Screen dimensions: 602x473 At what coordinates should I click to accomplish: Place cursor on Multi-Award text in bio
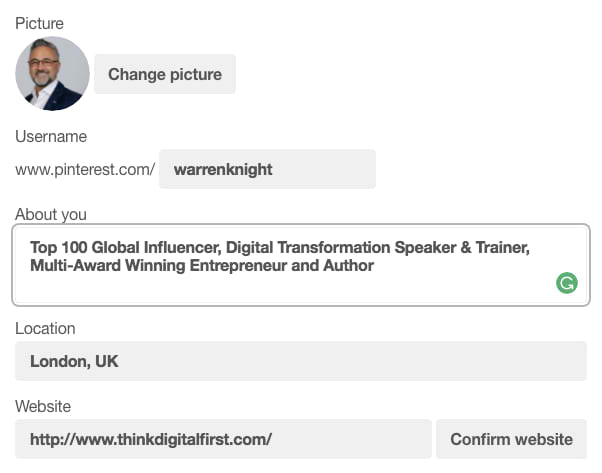coord(75,266)
